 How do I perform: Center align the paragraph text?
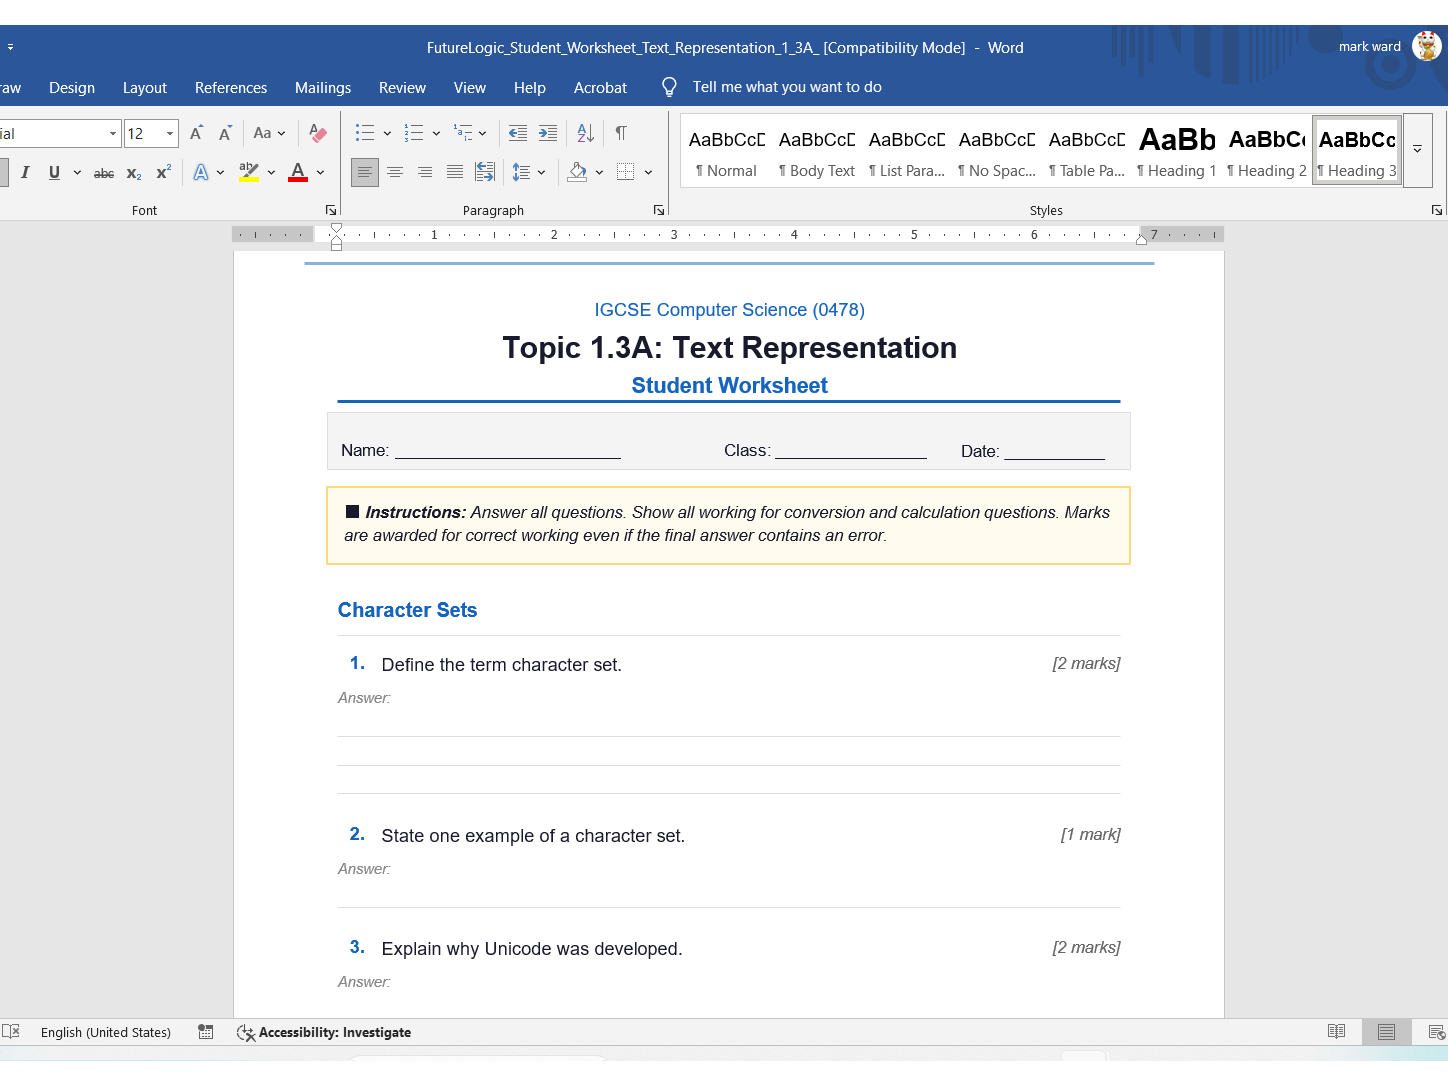(395, 172)
